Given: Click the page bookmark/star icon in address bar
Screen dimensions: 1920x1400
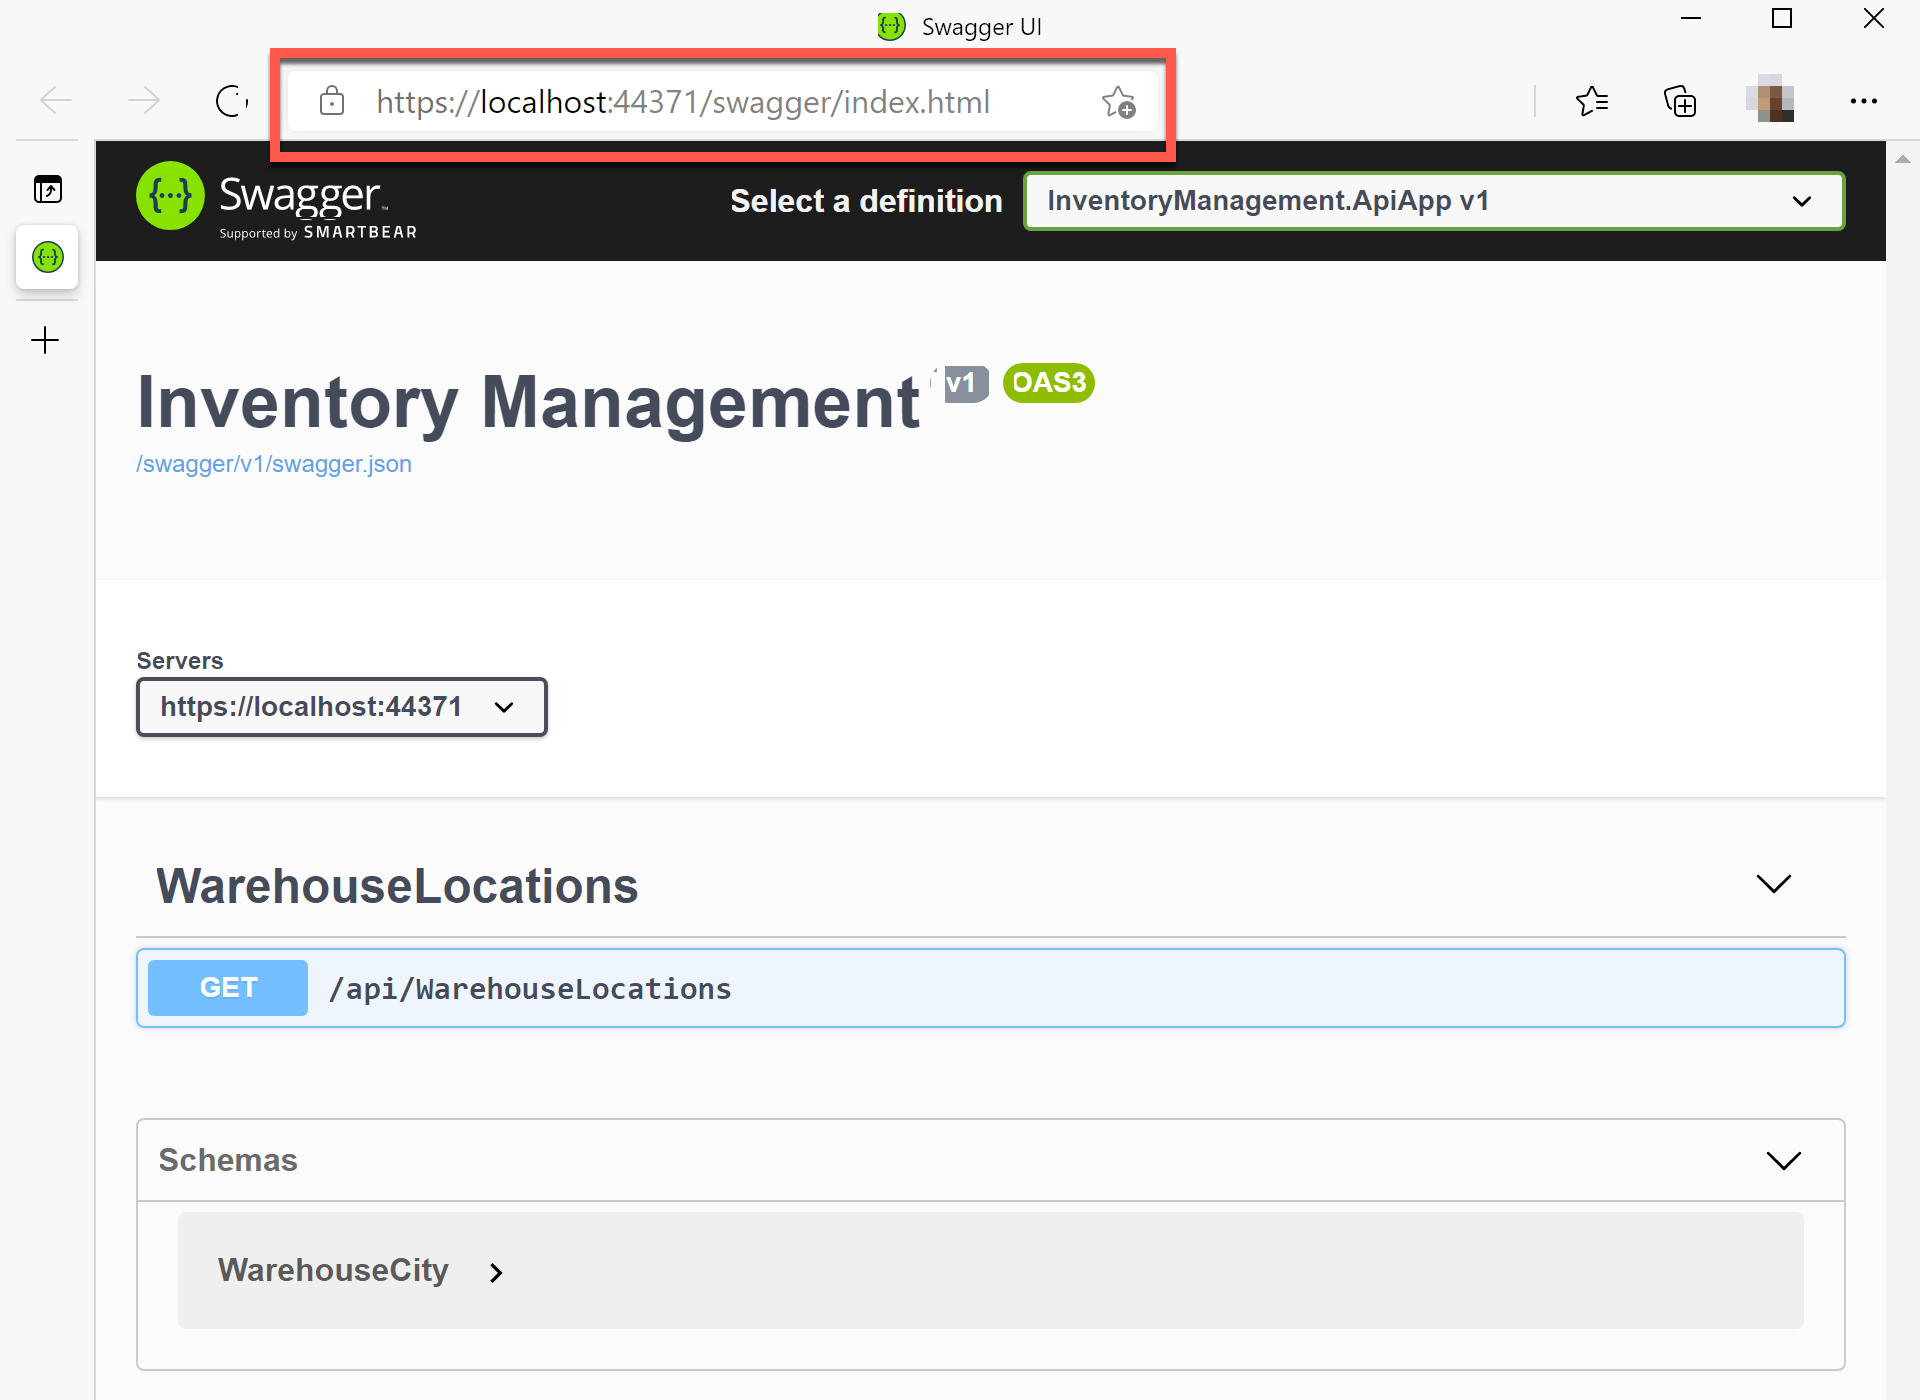Looking at the screenshot, I should [x=1118, y=101].
